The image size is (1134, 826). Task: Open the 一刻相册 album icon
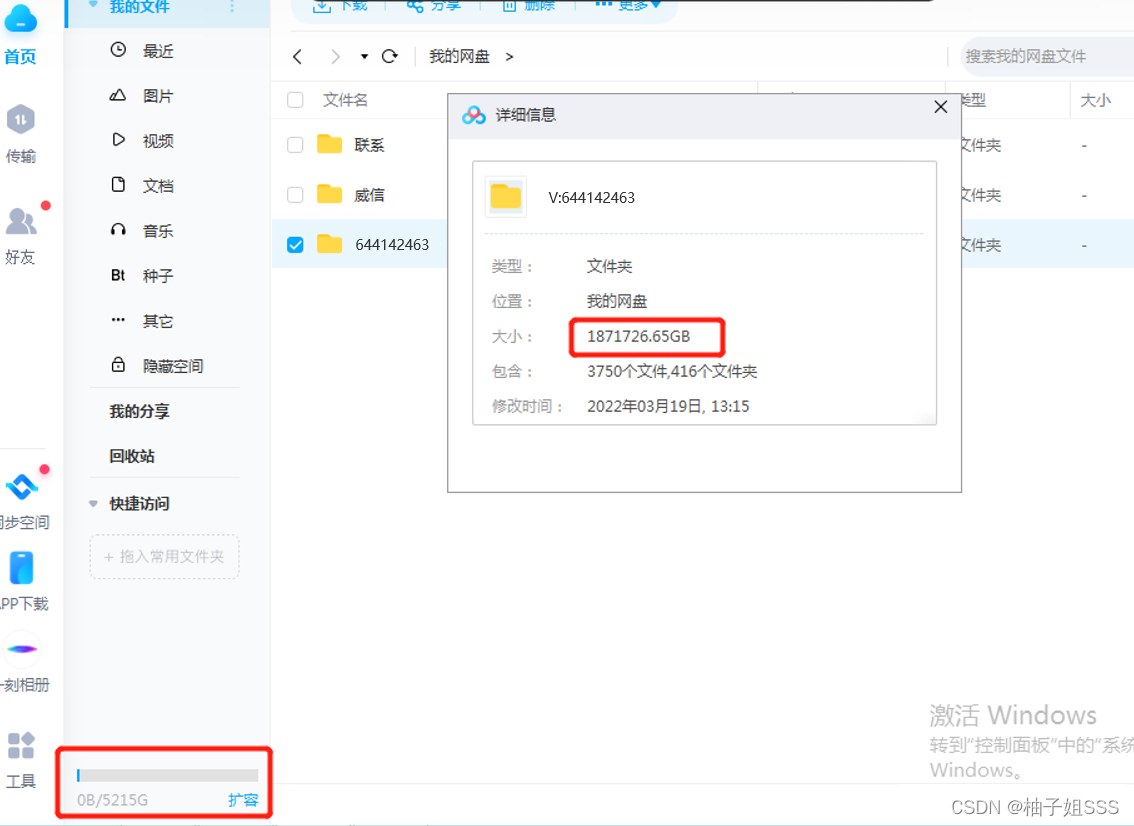point(22,649)
